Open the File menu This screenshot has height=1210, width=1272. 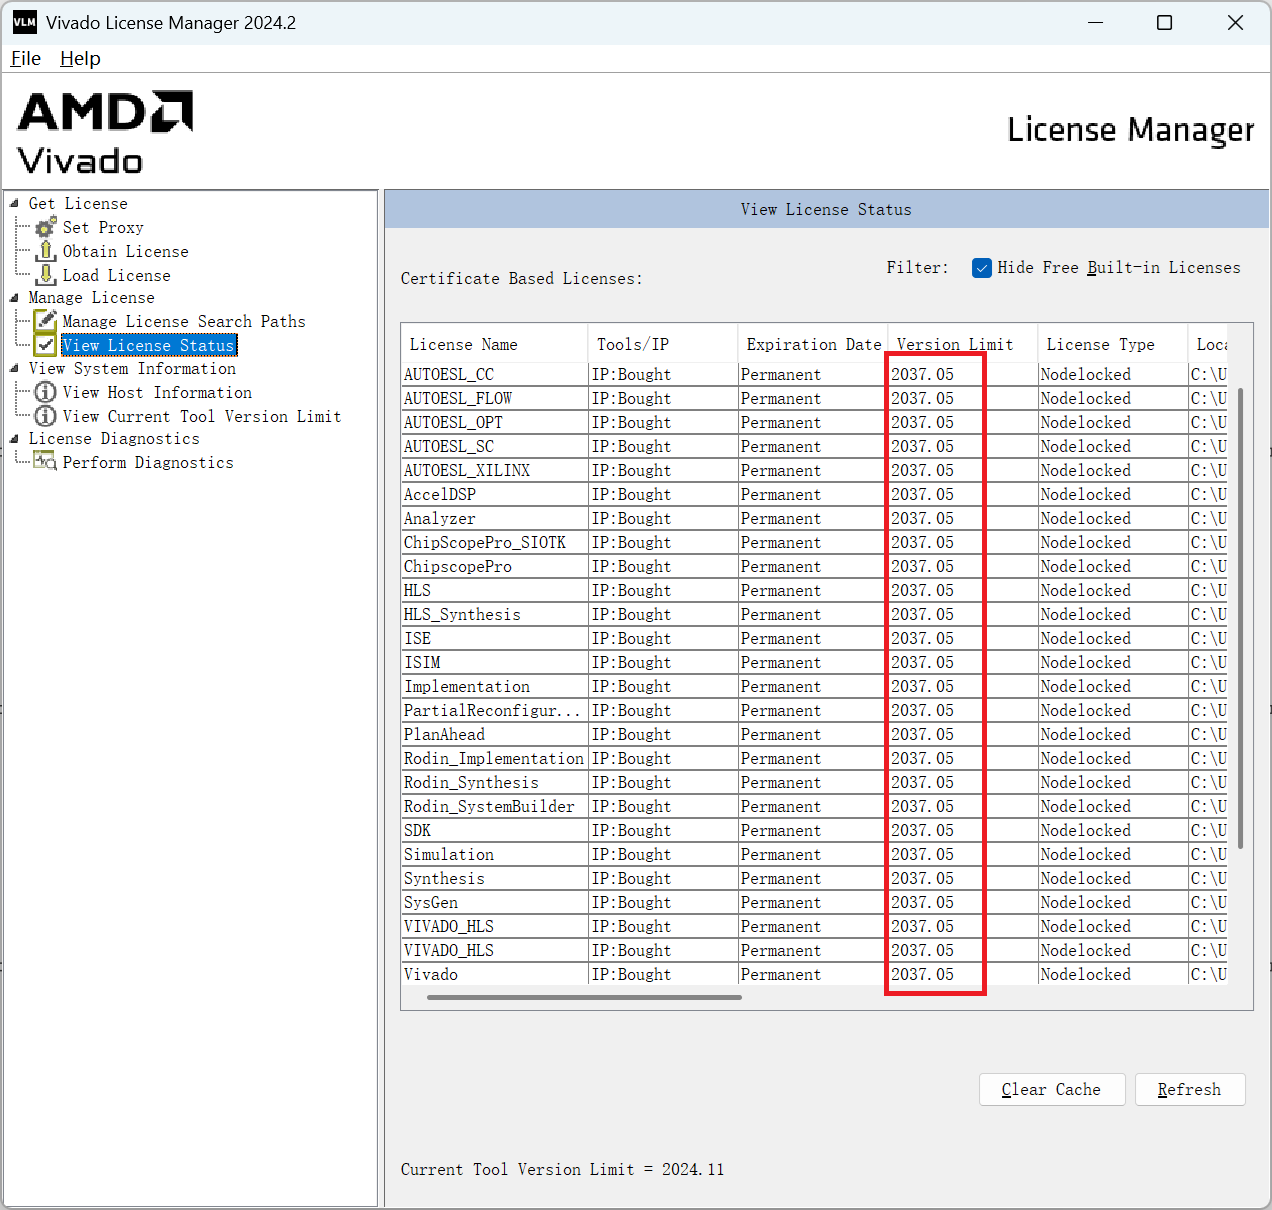[26, 59]
